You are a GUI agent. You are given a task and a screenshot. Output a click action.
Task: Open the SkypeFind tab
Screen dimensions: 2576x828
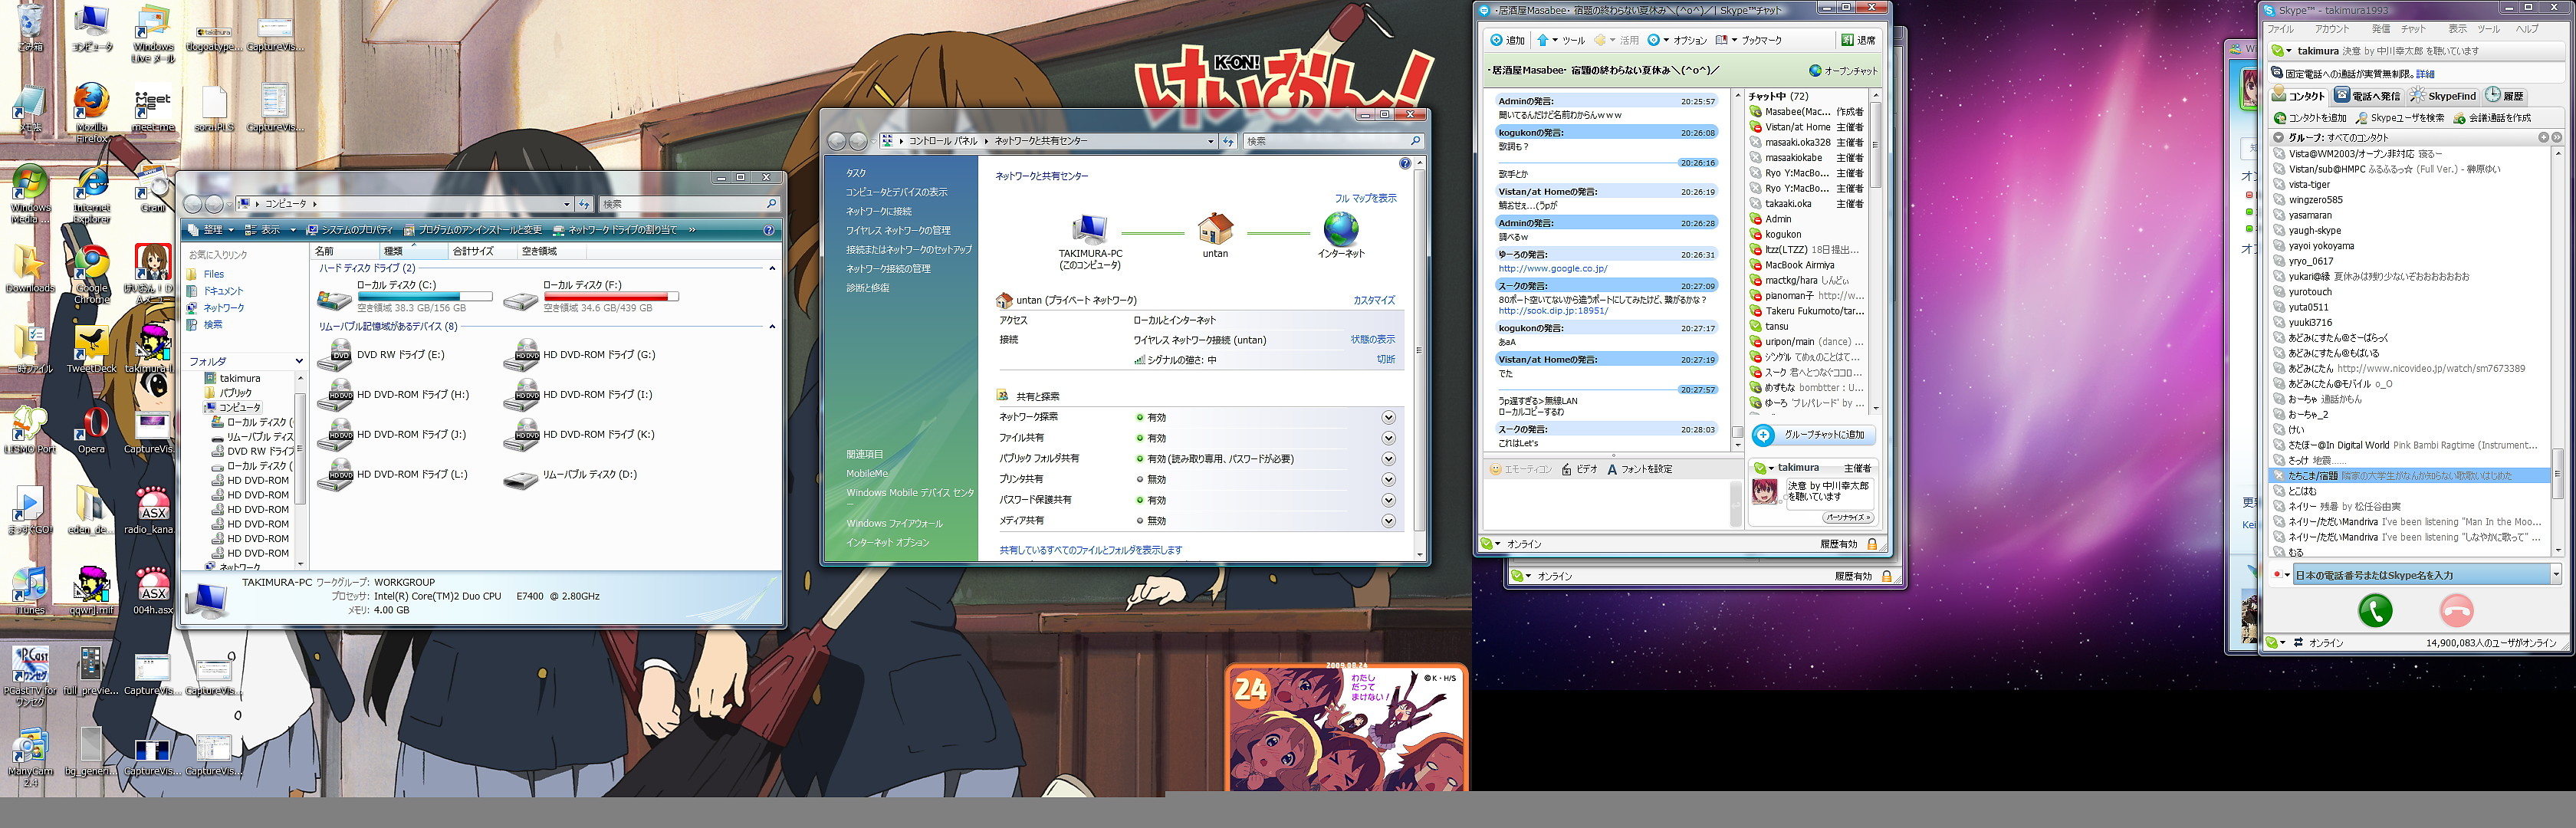click(x=2443, y=96)
